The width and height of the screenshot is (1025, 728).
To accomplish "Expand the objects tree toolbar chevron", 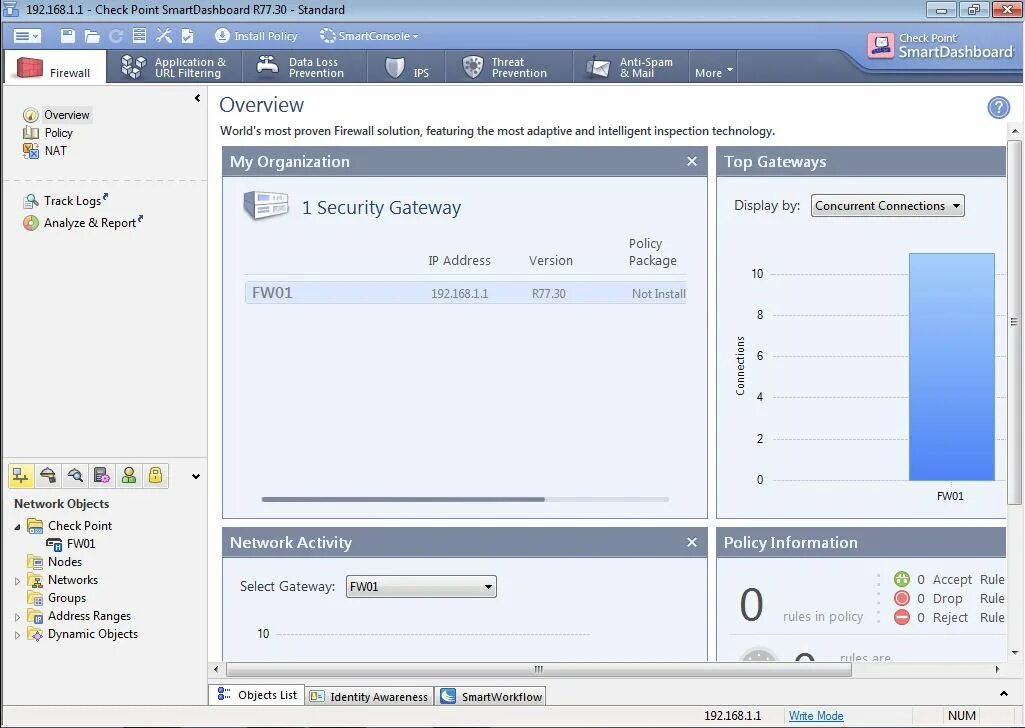I will tap(195, 476).
